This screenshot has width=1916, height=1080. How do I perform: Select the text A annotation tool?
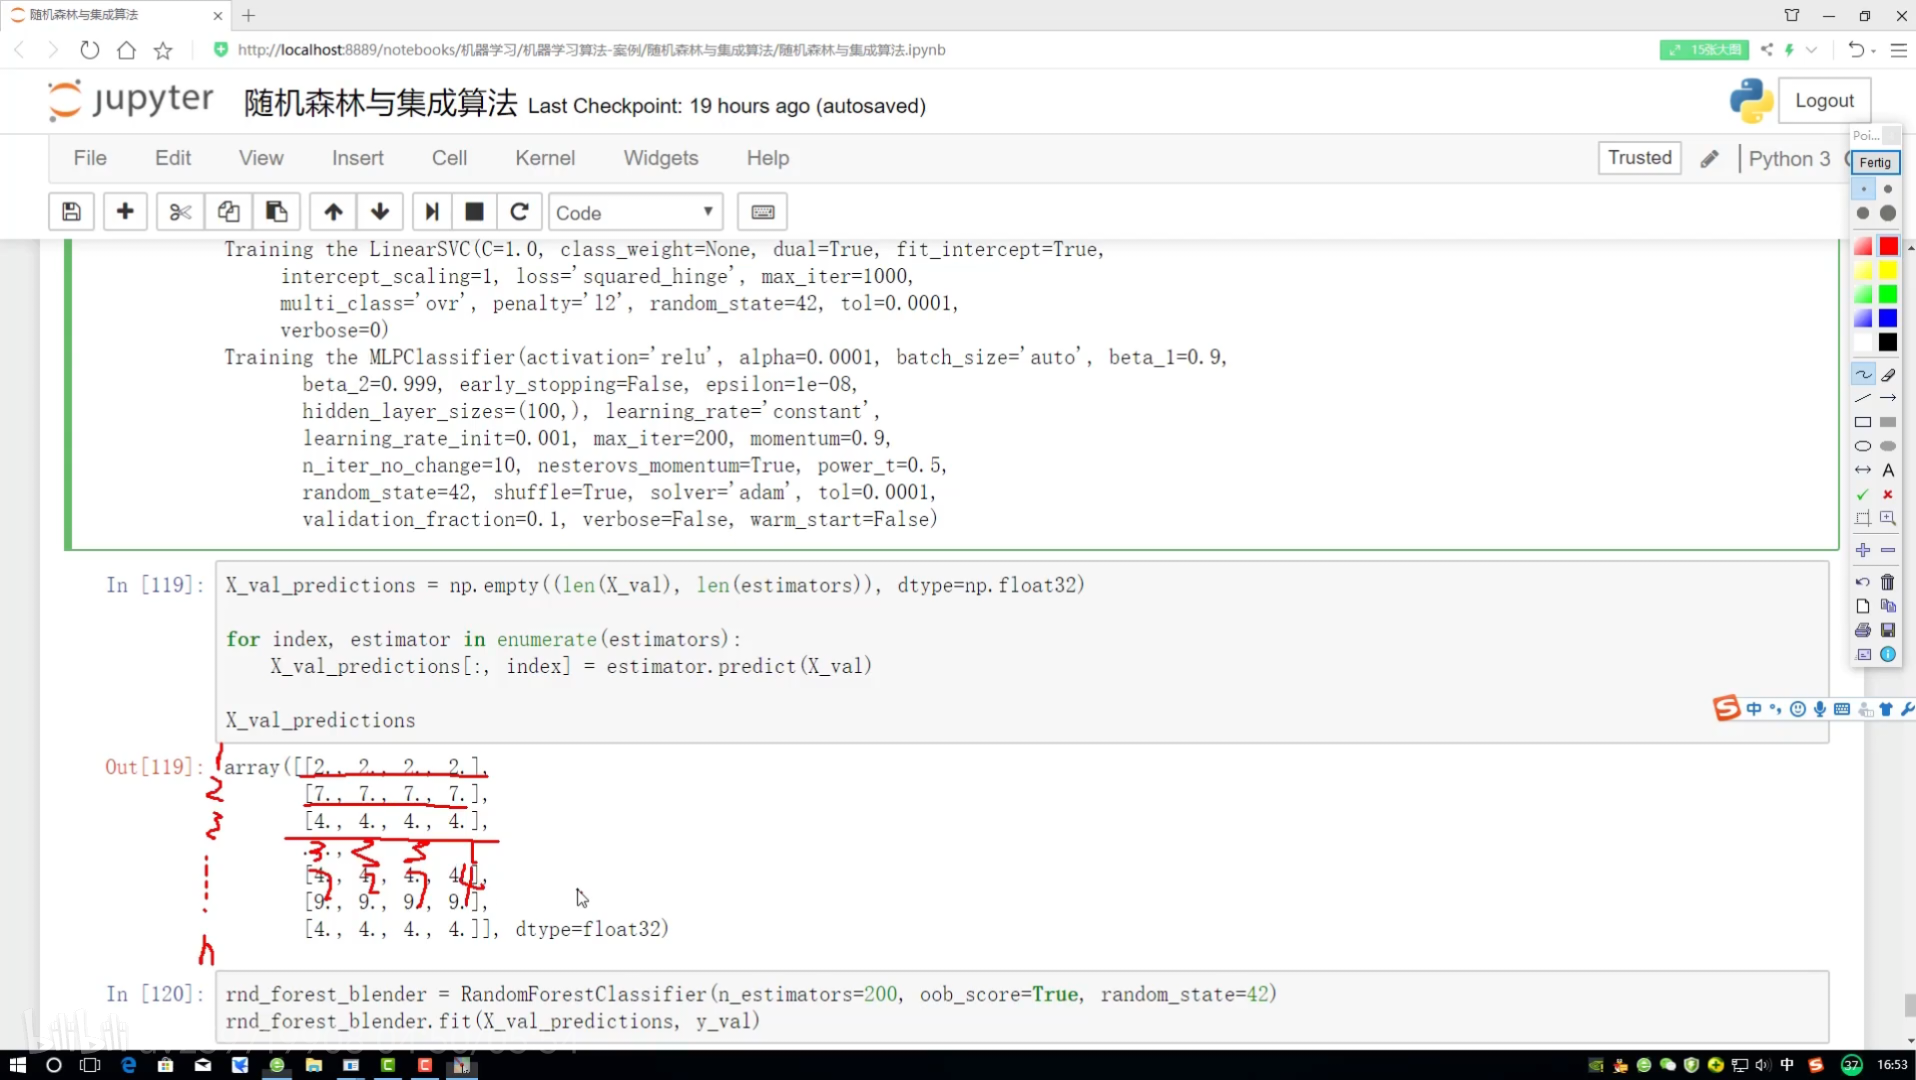coord(1888,470)
